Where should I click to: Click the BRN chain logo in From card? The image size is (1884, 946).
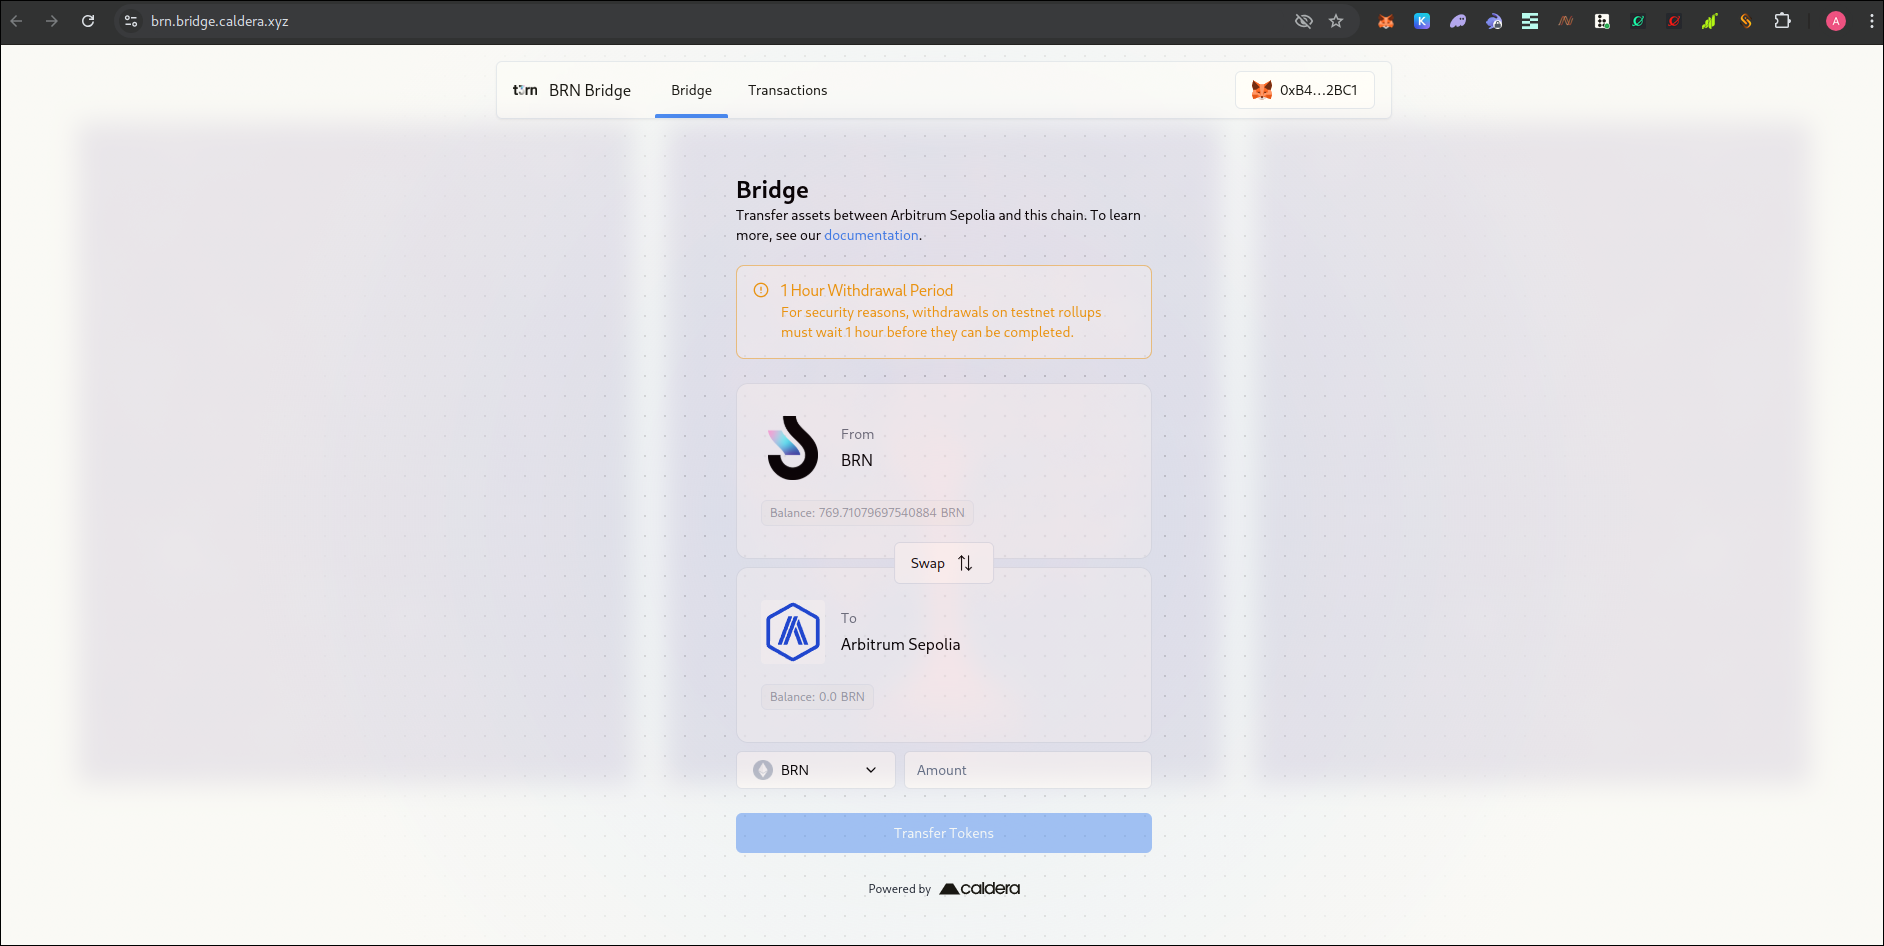(793, 448)
